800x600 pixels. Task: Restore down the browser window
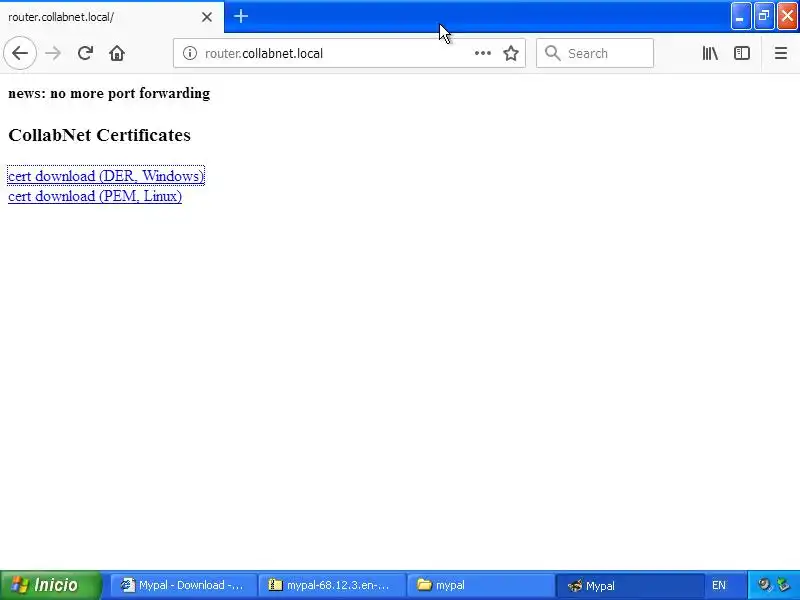click(764, 16)
